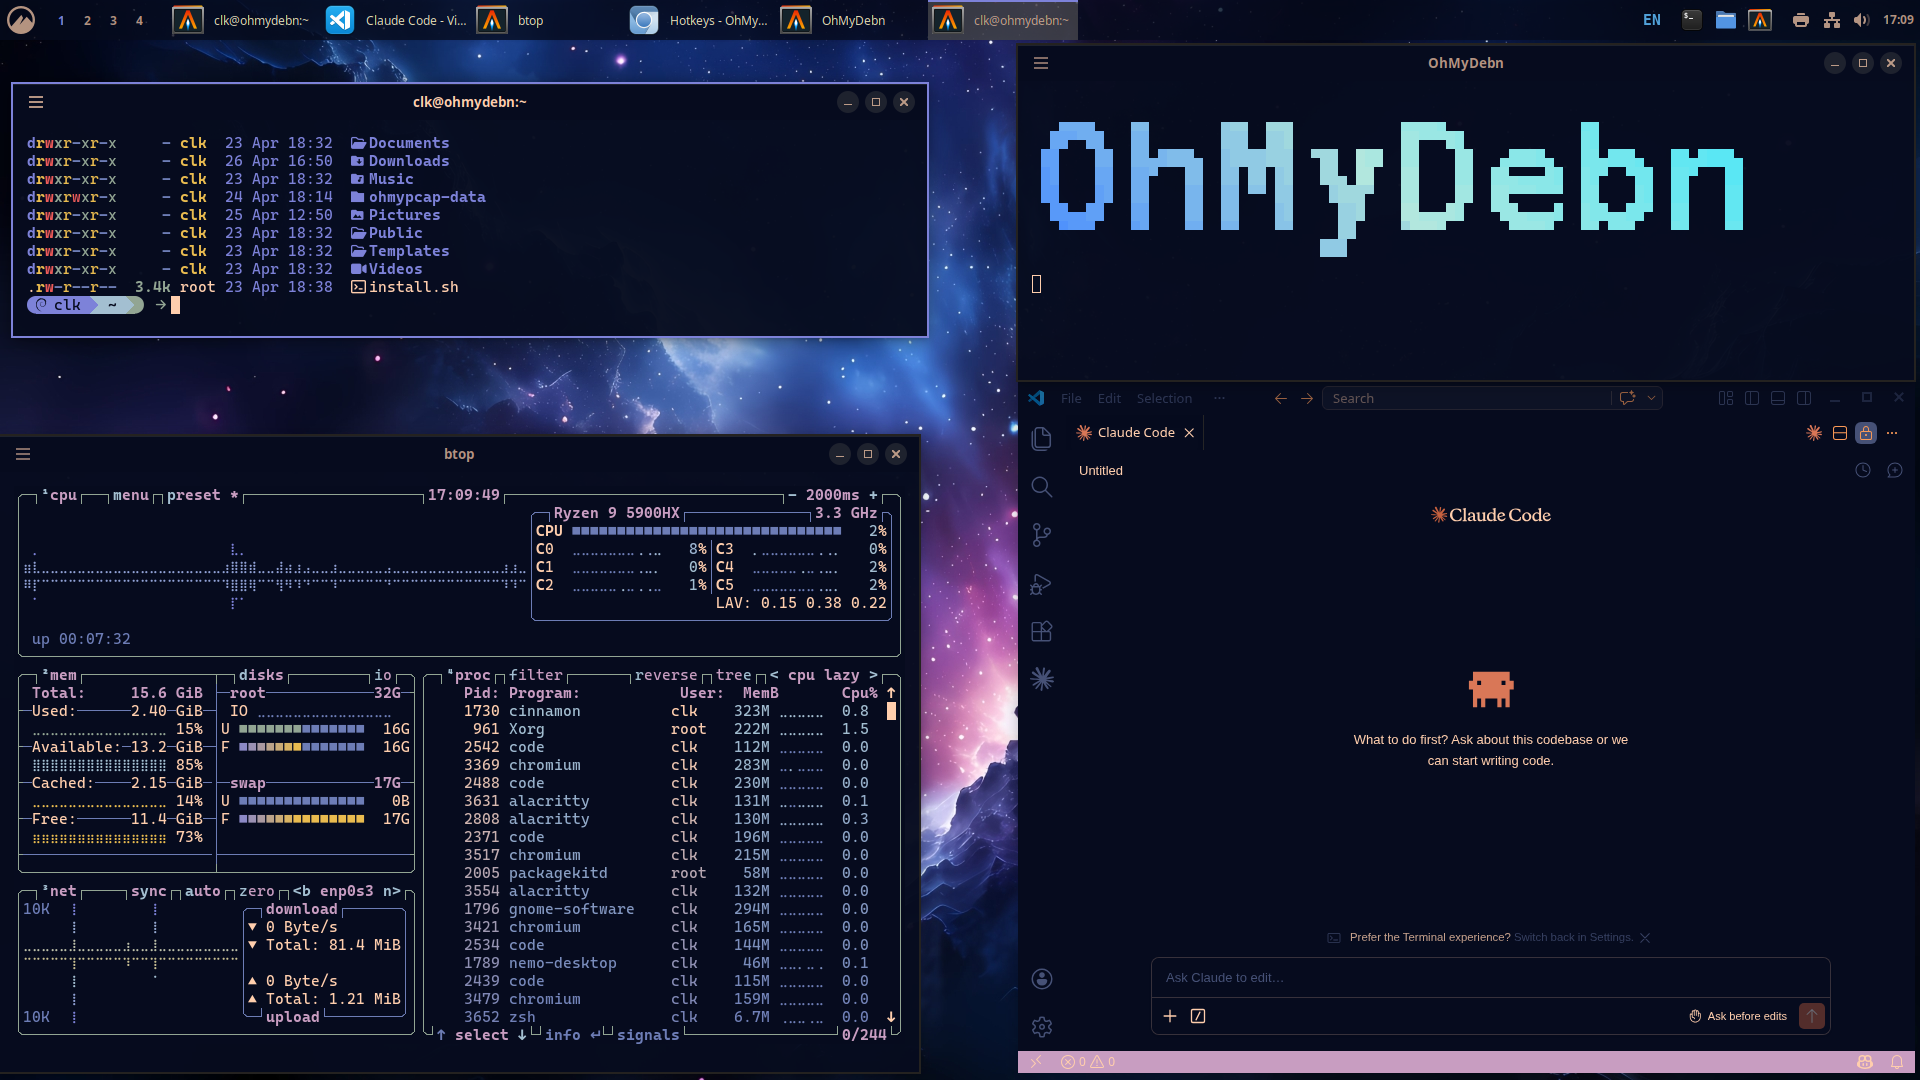Click the btop process list scrollbar handle

pos(891,711)
